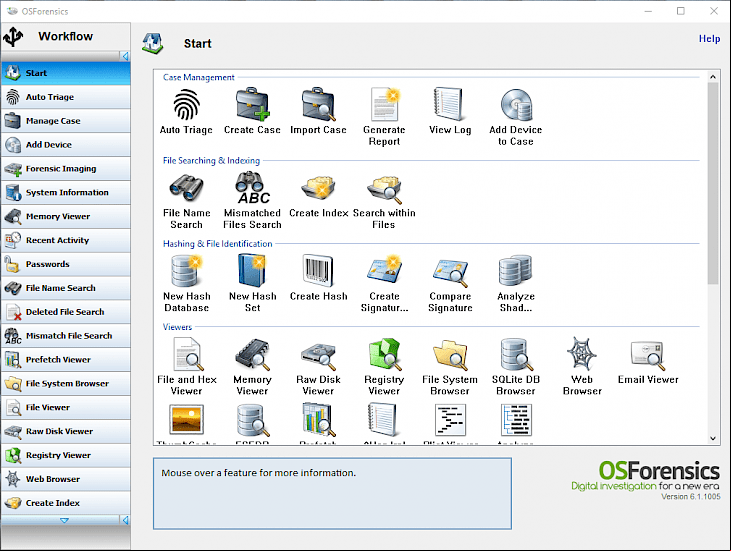Click the Help link
731x551 pixels.
pos(709,39)
